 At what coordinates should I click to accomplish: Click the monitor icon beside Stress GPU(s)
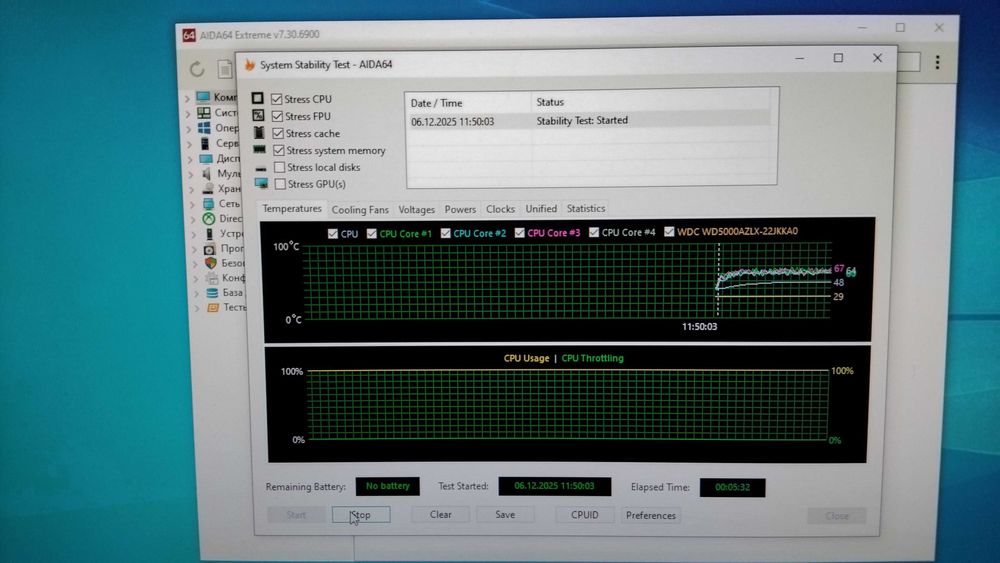(261, 184)
